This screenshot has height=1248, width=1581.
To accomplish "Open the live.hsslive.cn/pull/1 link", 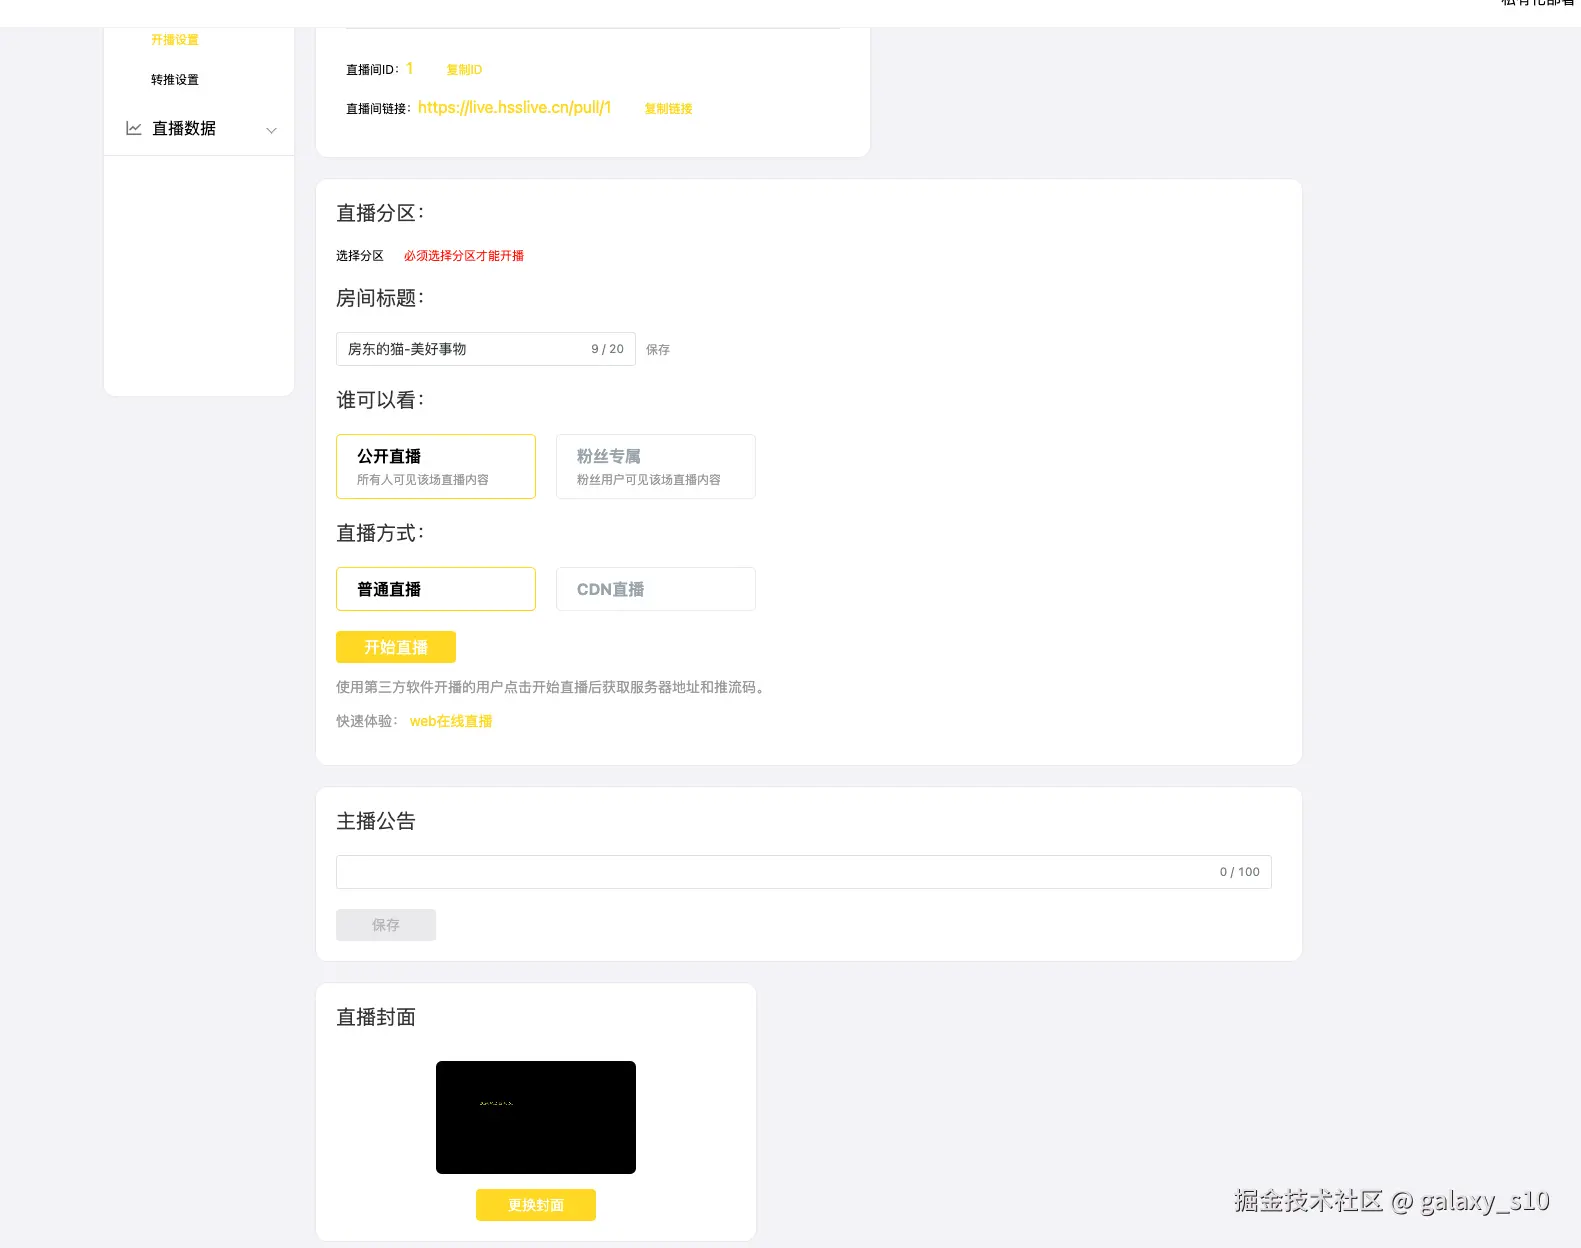I will pyautogui.click(x=514, y=107).
